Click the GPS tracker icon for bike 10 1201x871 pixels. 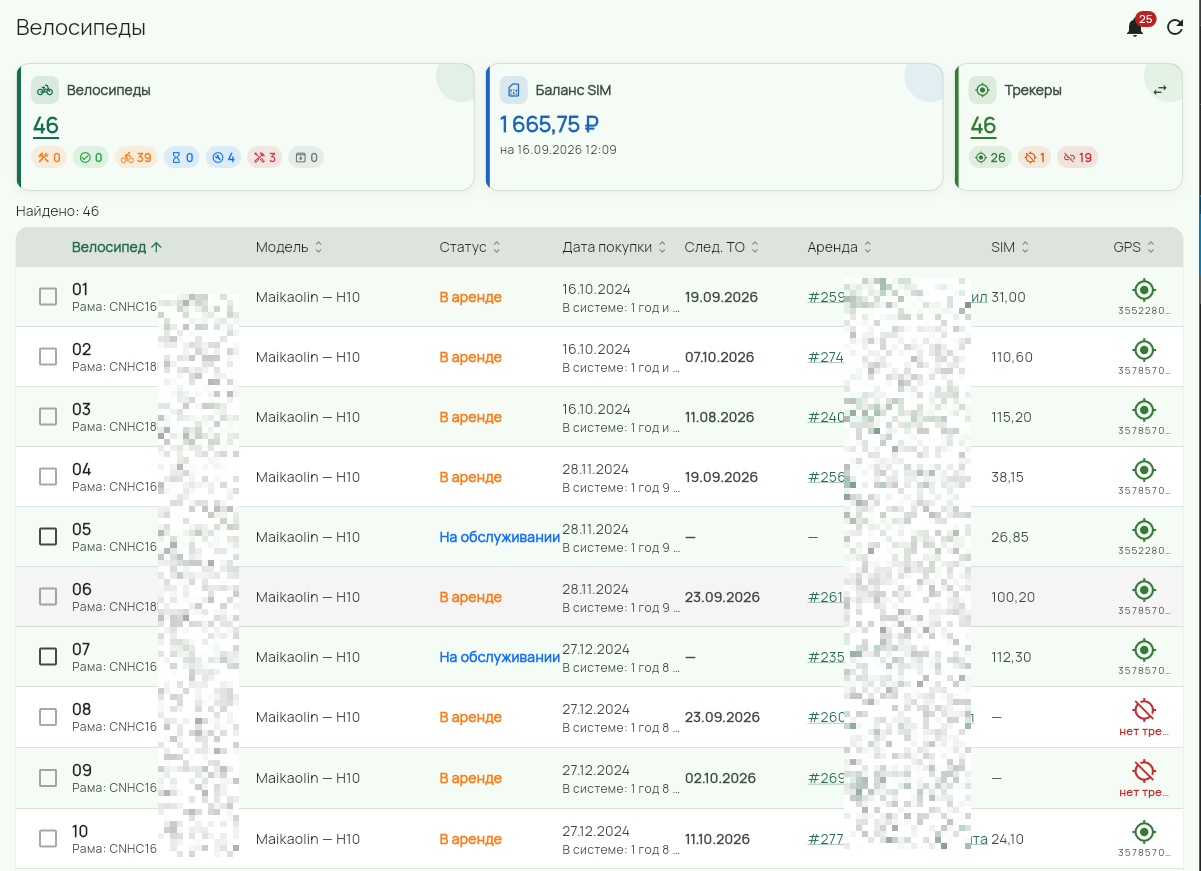click(1144, 831)
